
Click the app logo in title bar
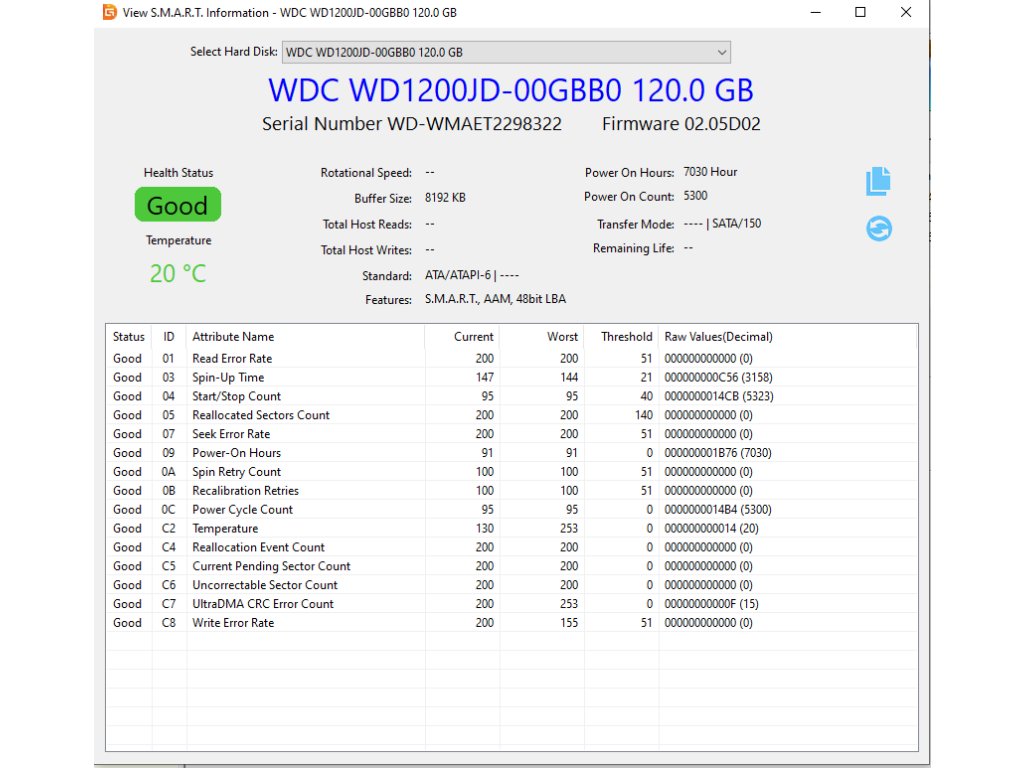coord(109,13)
